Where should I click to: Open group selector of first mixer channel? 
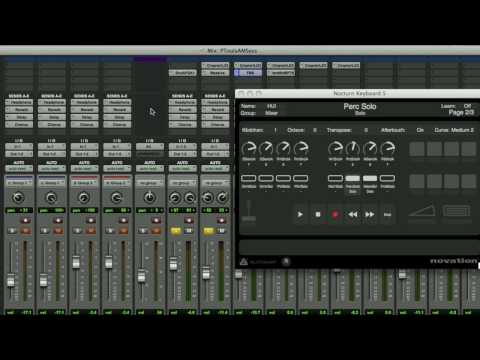click(19, 183)
